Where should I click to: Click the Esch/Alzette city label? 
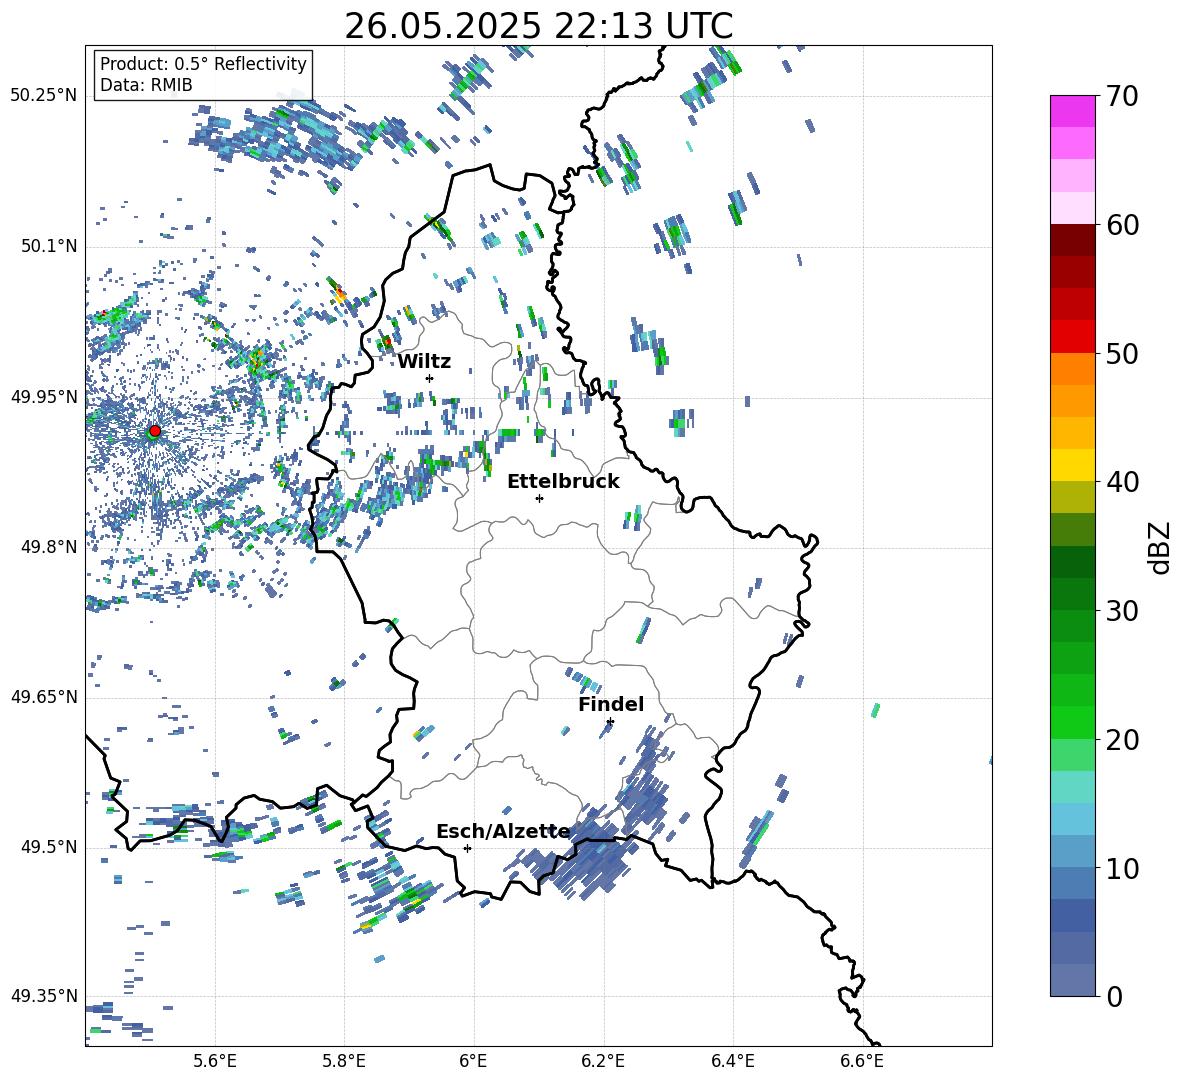click(x=503, y=832)
